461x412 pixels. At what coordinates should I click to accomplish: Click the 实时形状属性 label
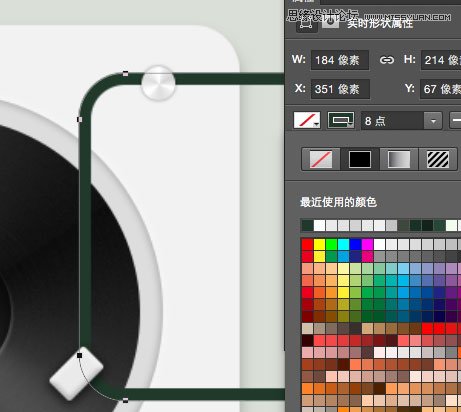pyautogui.click(x=380, y=23)
